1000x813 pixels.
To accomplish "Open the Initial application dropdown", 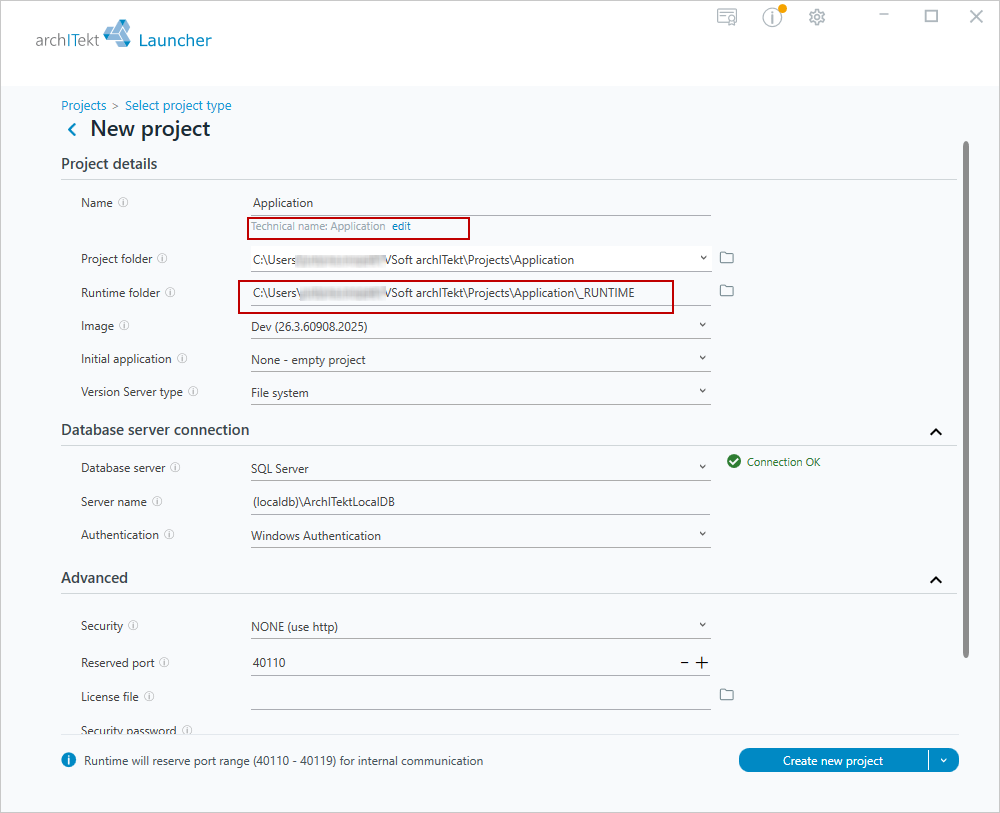I will pos(480,360).
